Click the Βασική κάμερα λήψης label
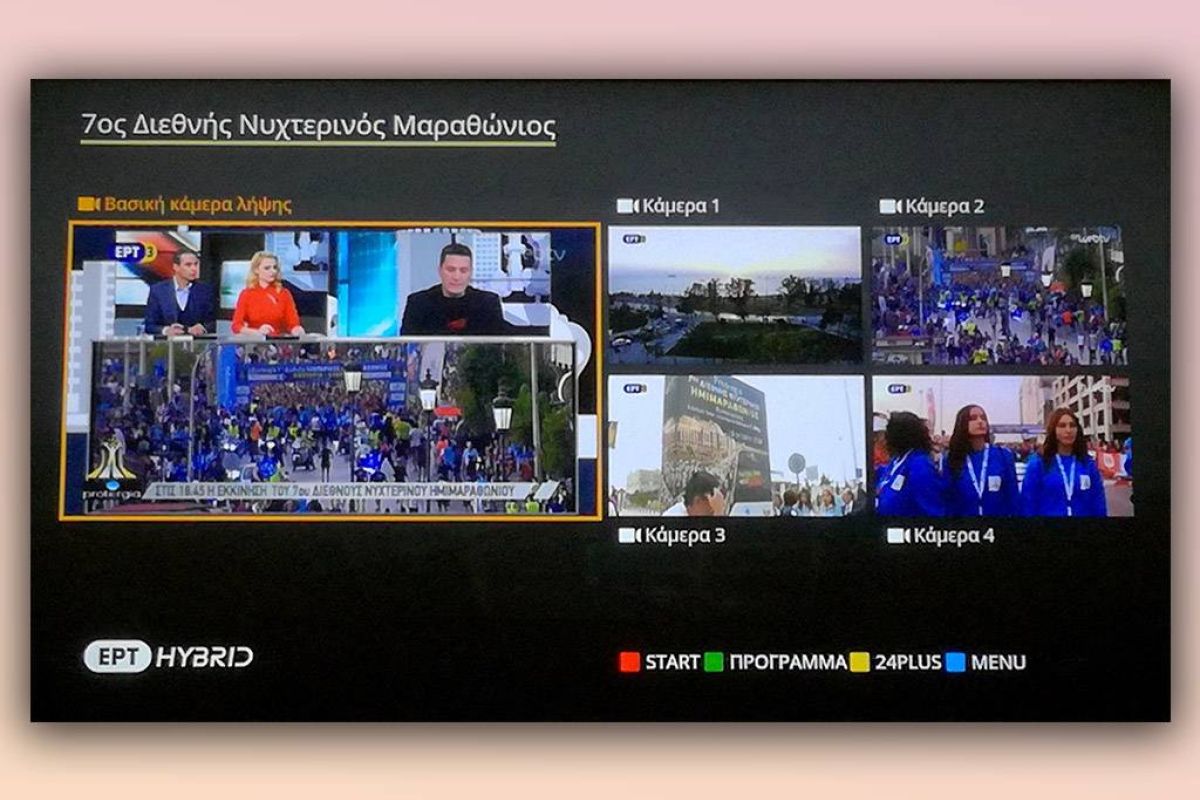The height and width of the screenshot is (800, 1200). pyautogui.click(x=197, y=205)
